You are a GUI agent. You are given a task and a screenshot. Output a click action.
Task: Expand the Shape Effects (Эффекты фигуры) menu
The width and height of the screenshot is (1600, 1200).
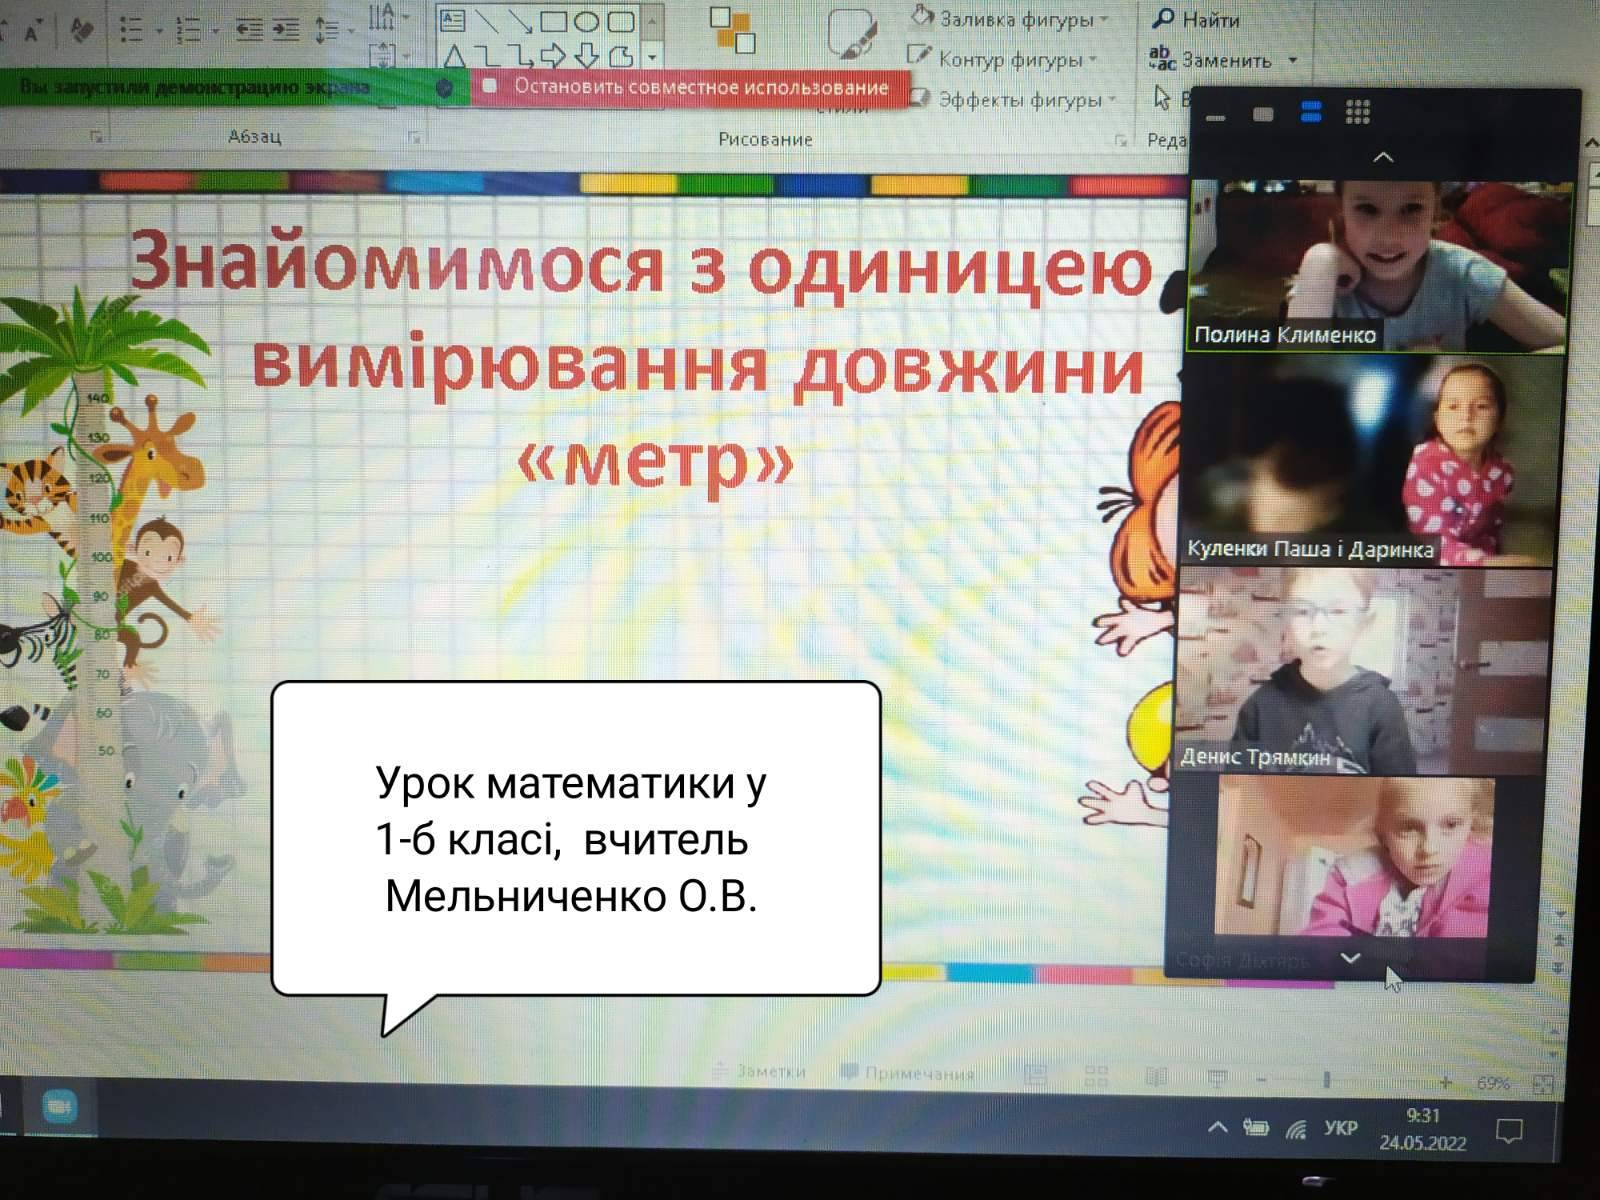point(1018,100)
